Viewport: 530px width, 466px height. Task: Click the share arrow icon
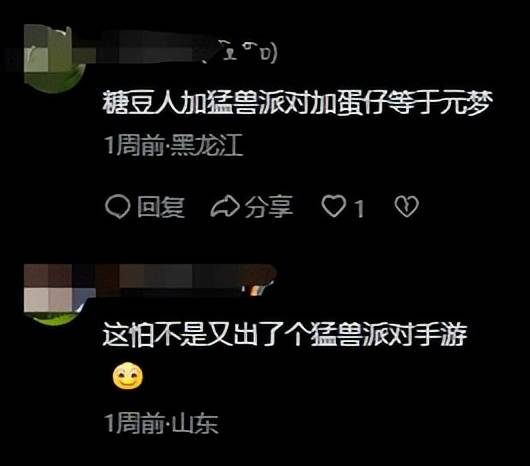click(x=225, y=205)
